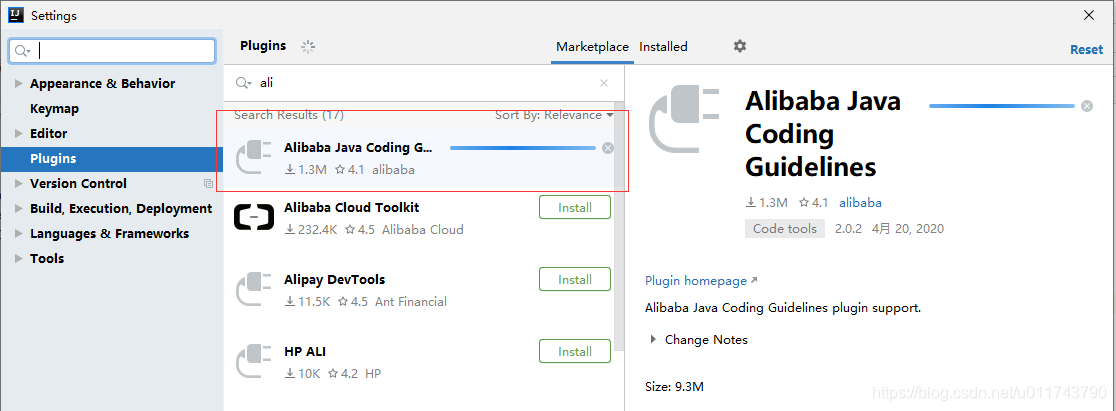This screenshot has width=1116, height=411.
Task: Open the Sort By: Relevance dropdown
Action: coord(554,115)
